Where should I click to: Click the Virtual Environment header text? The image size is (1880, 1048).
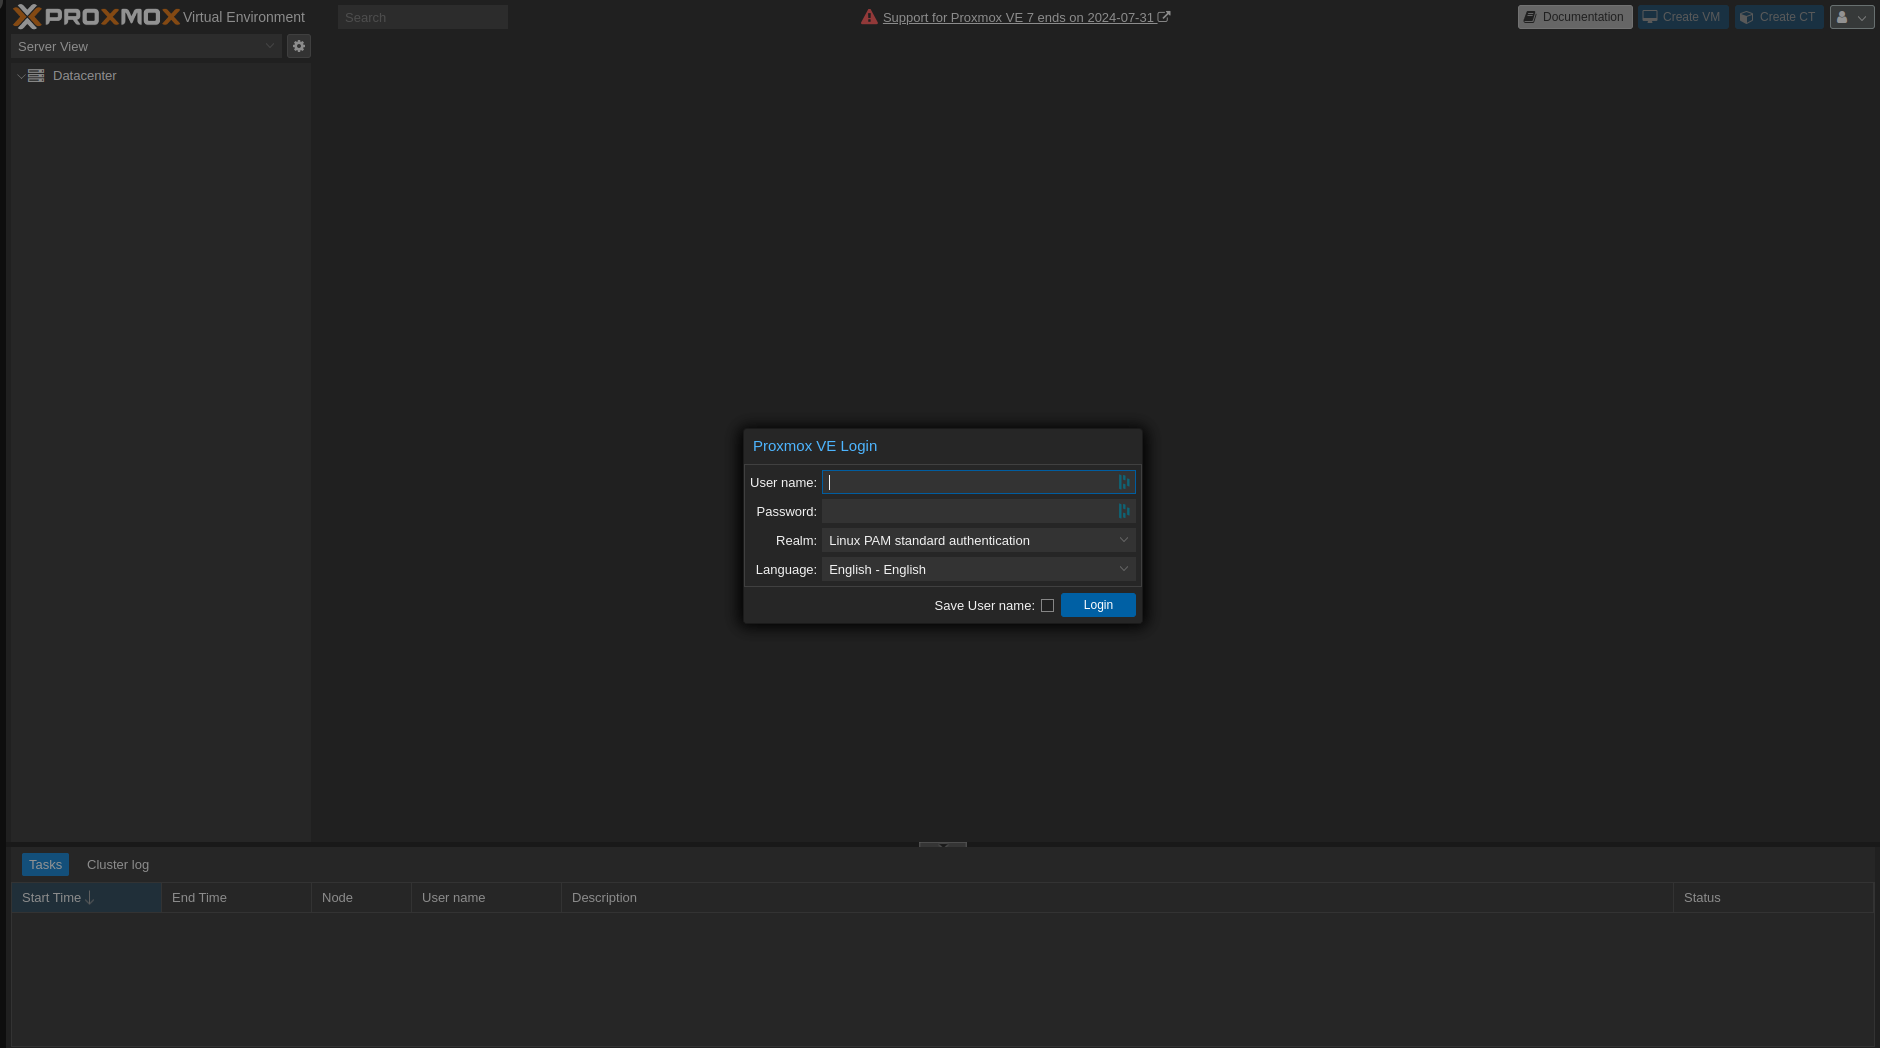(x=244, y=17)
